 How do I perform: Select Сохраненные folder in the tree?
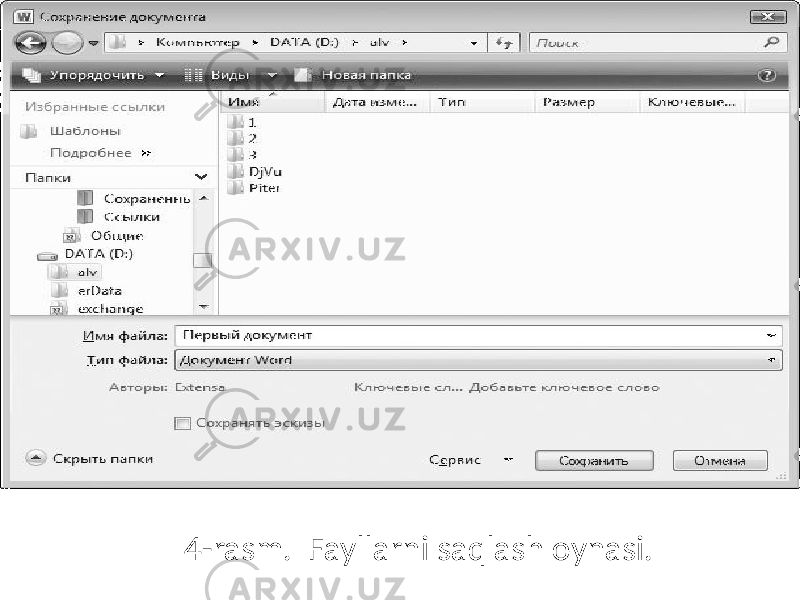(134, 198)
